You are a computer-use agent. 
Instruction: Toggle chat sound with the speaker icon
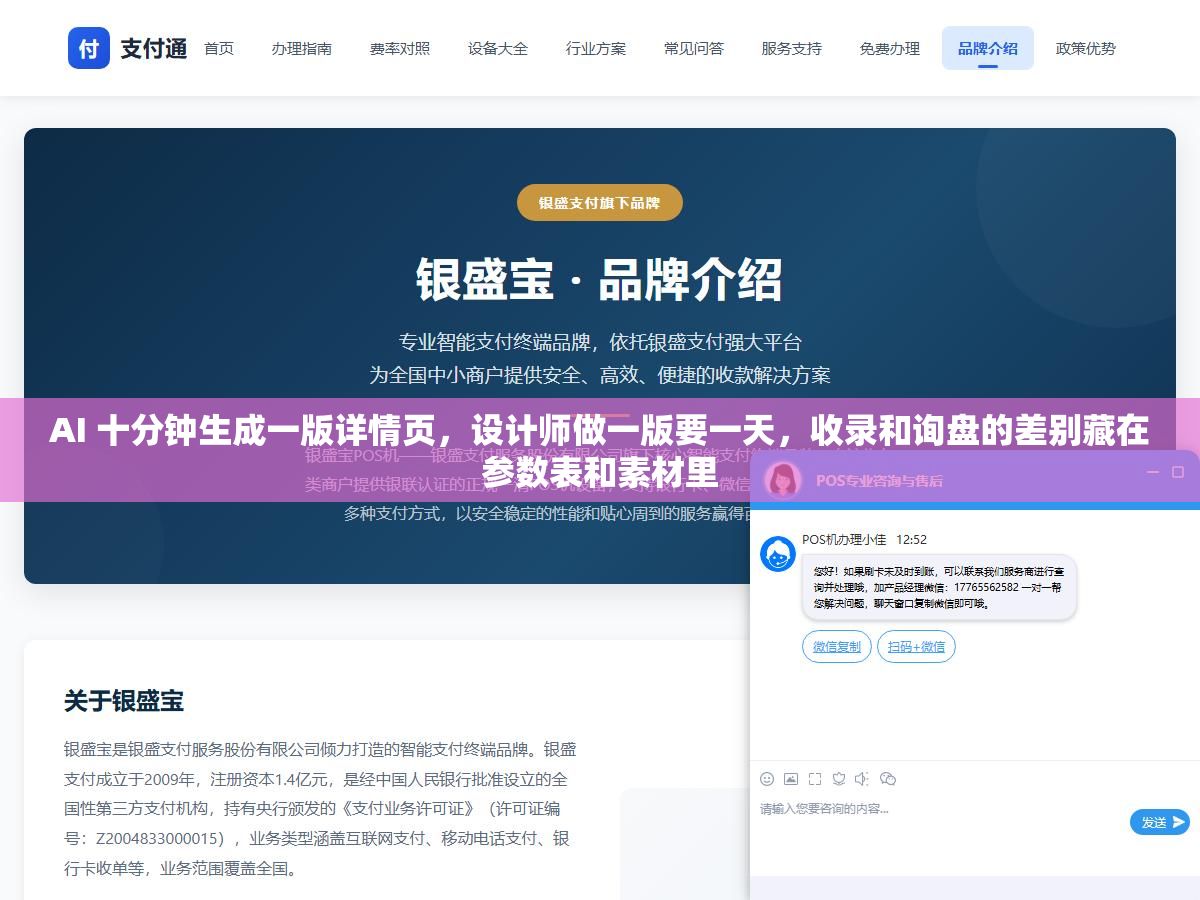coord(862,779)
